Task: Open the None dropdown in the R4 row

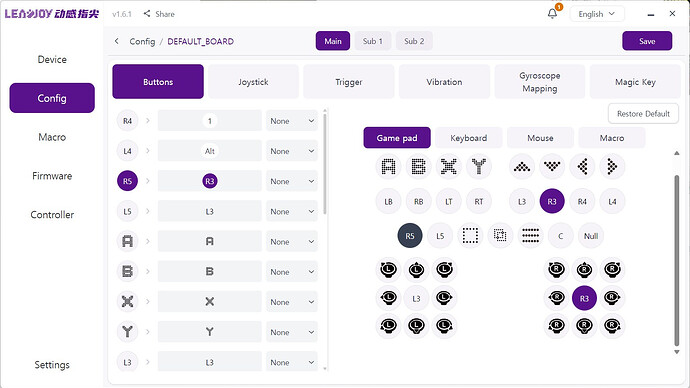Action: [x=292, y=121]
